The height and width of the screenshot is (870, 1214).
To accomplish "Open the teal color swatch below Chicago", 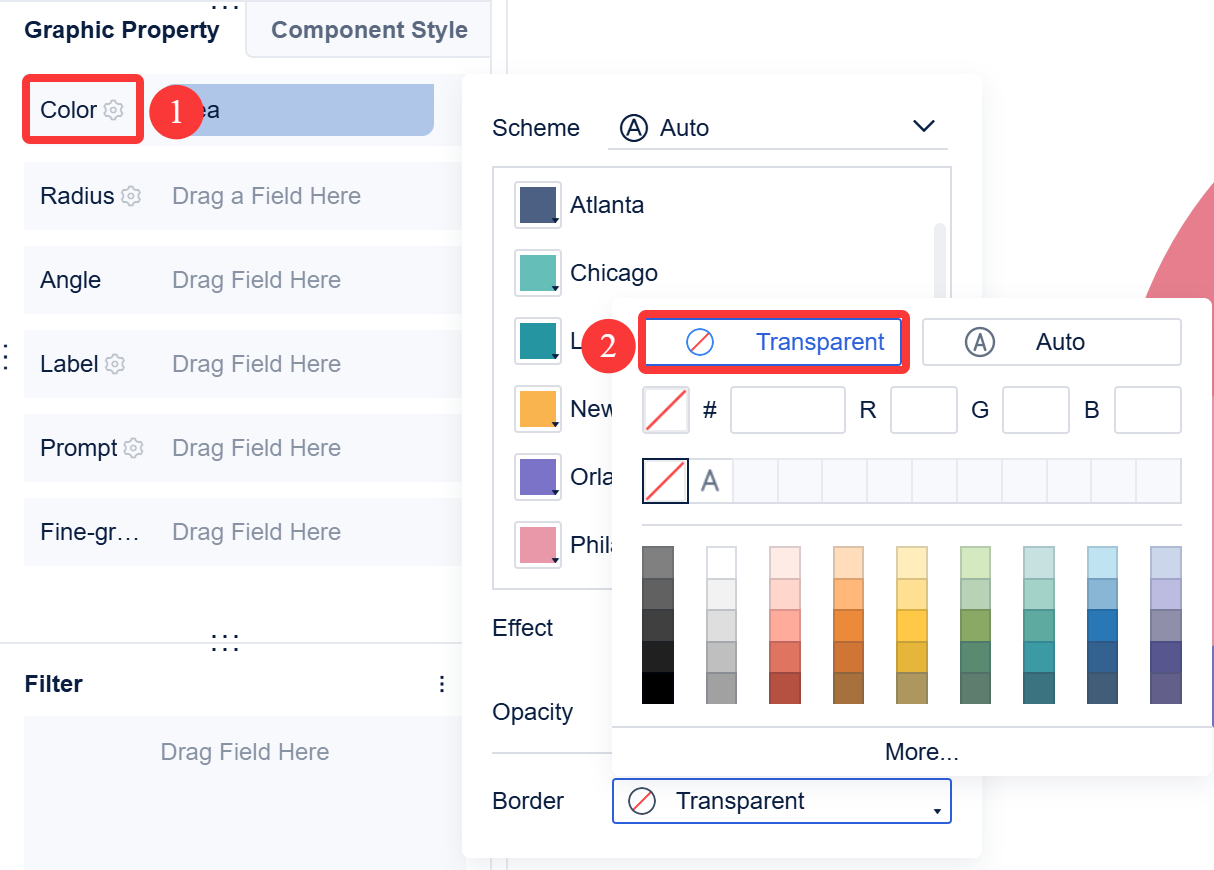I will tap(538, 341).
